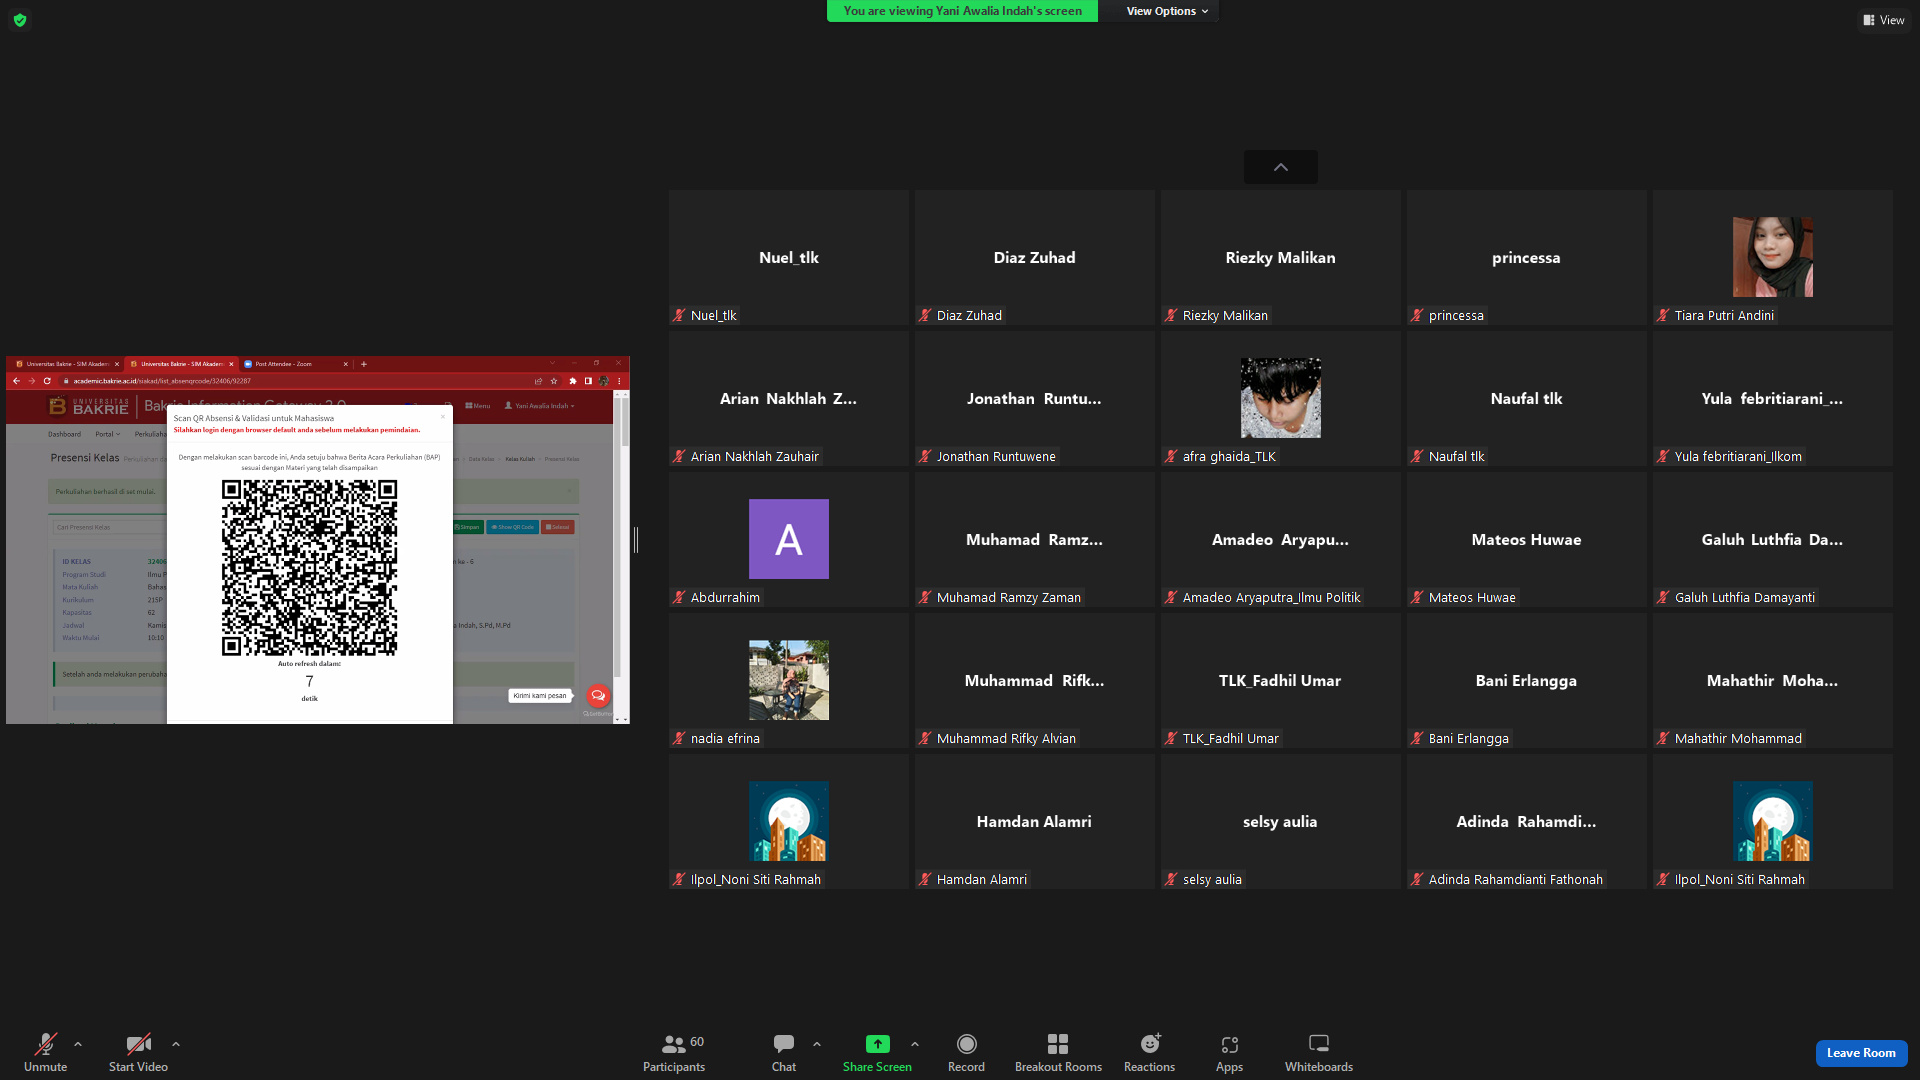Click the Bakrie university logo in shared page
Image resolution: width=1920 pixels, height=1080 pixels.
pos(89,406)
